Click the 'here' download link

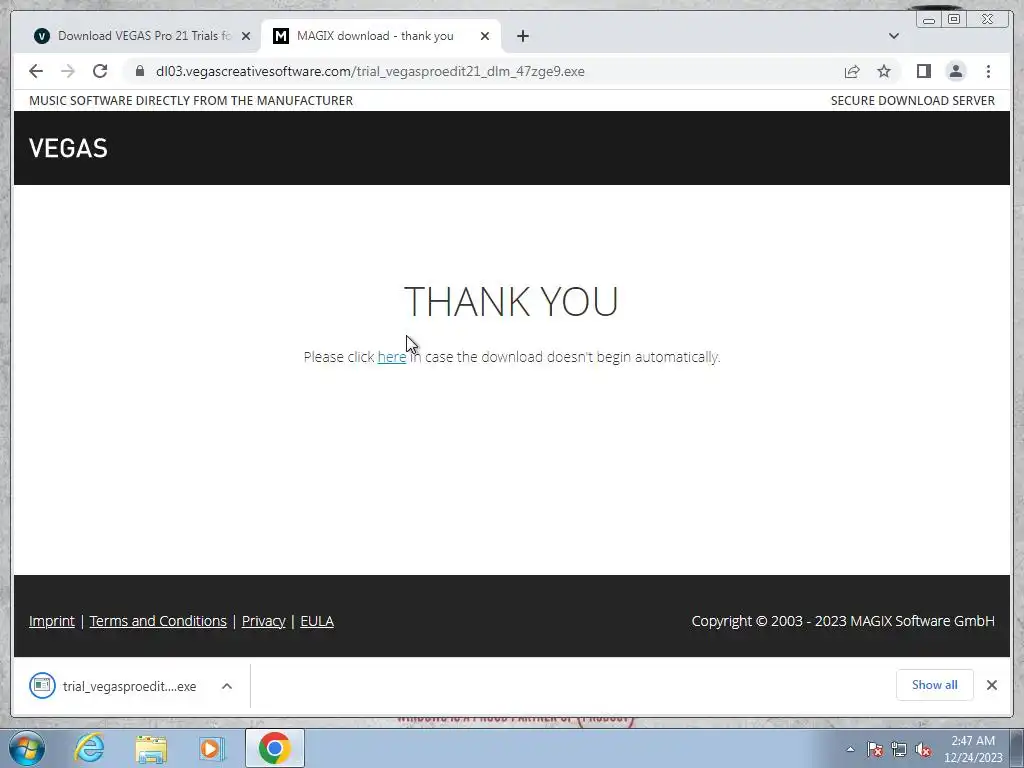[392, 357]
